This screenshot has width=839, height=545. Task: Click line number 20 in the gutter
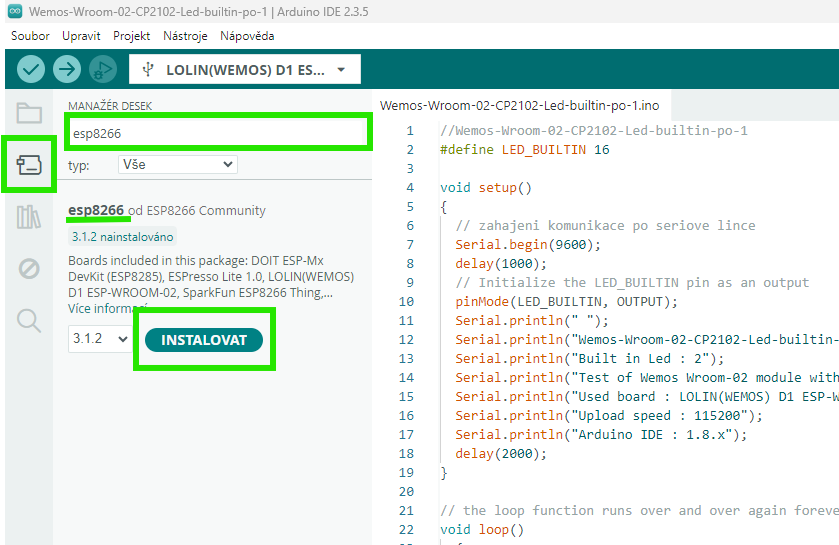tap(406, 492)
